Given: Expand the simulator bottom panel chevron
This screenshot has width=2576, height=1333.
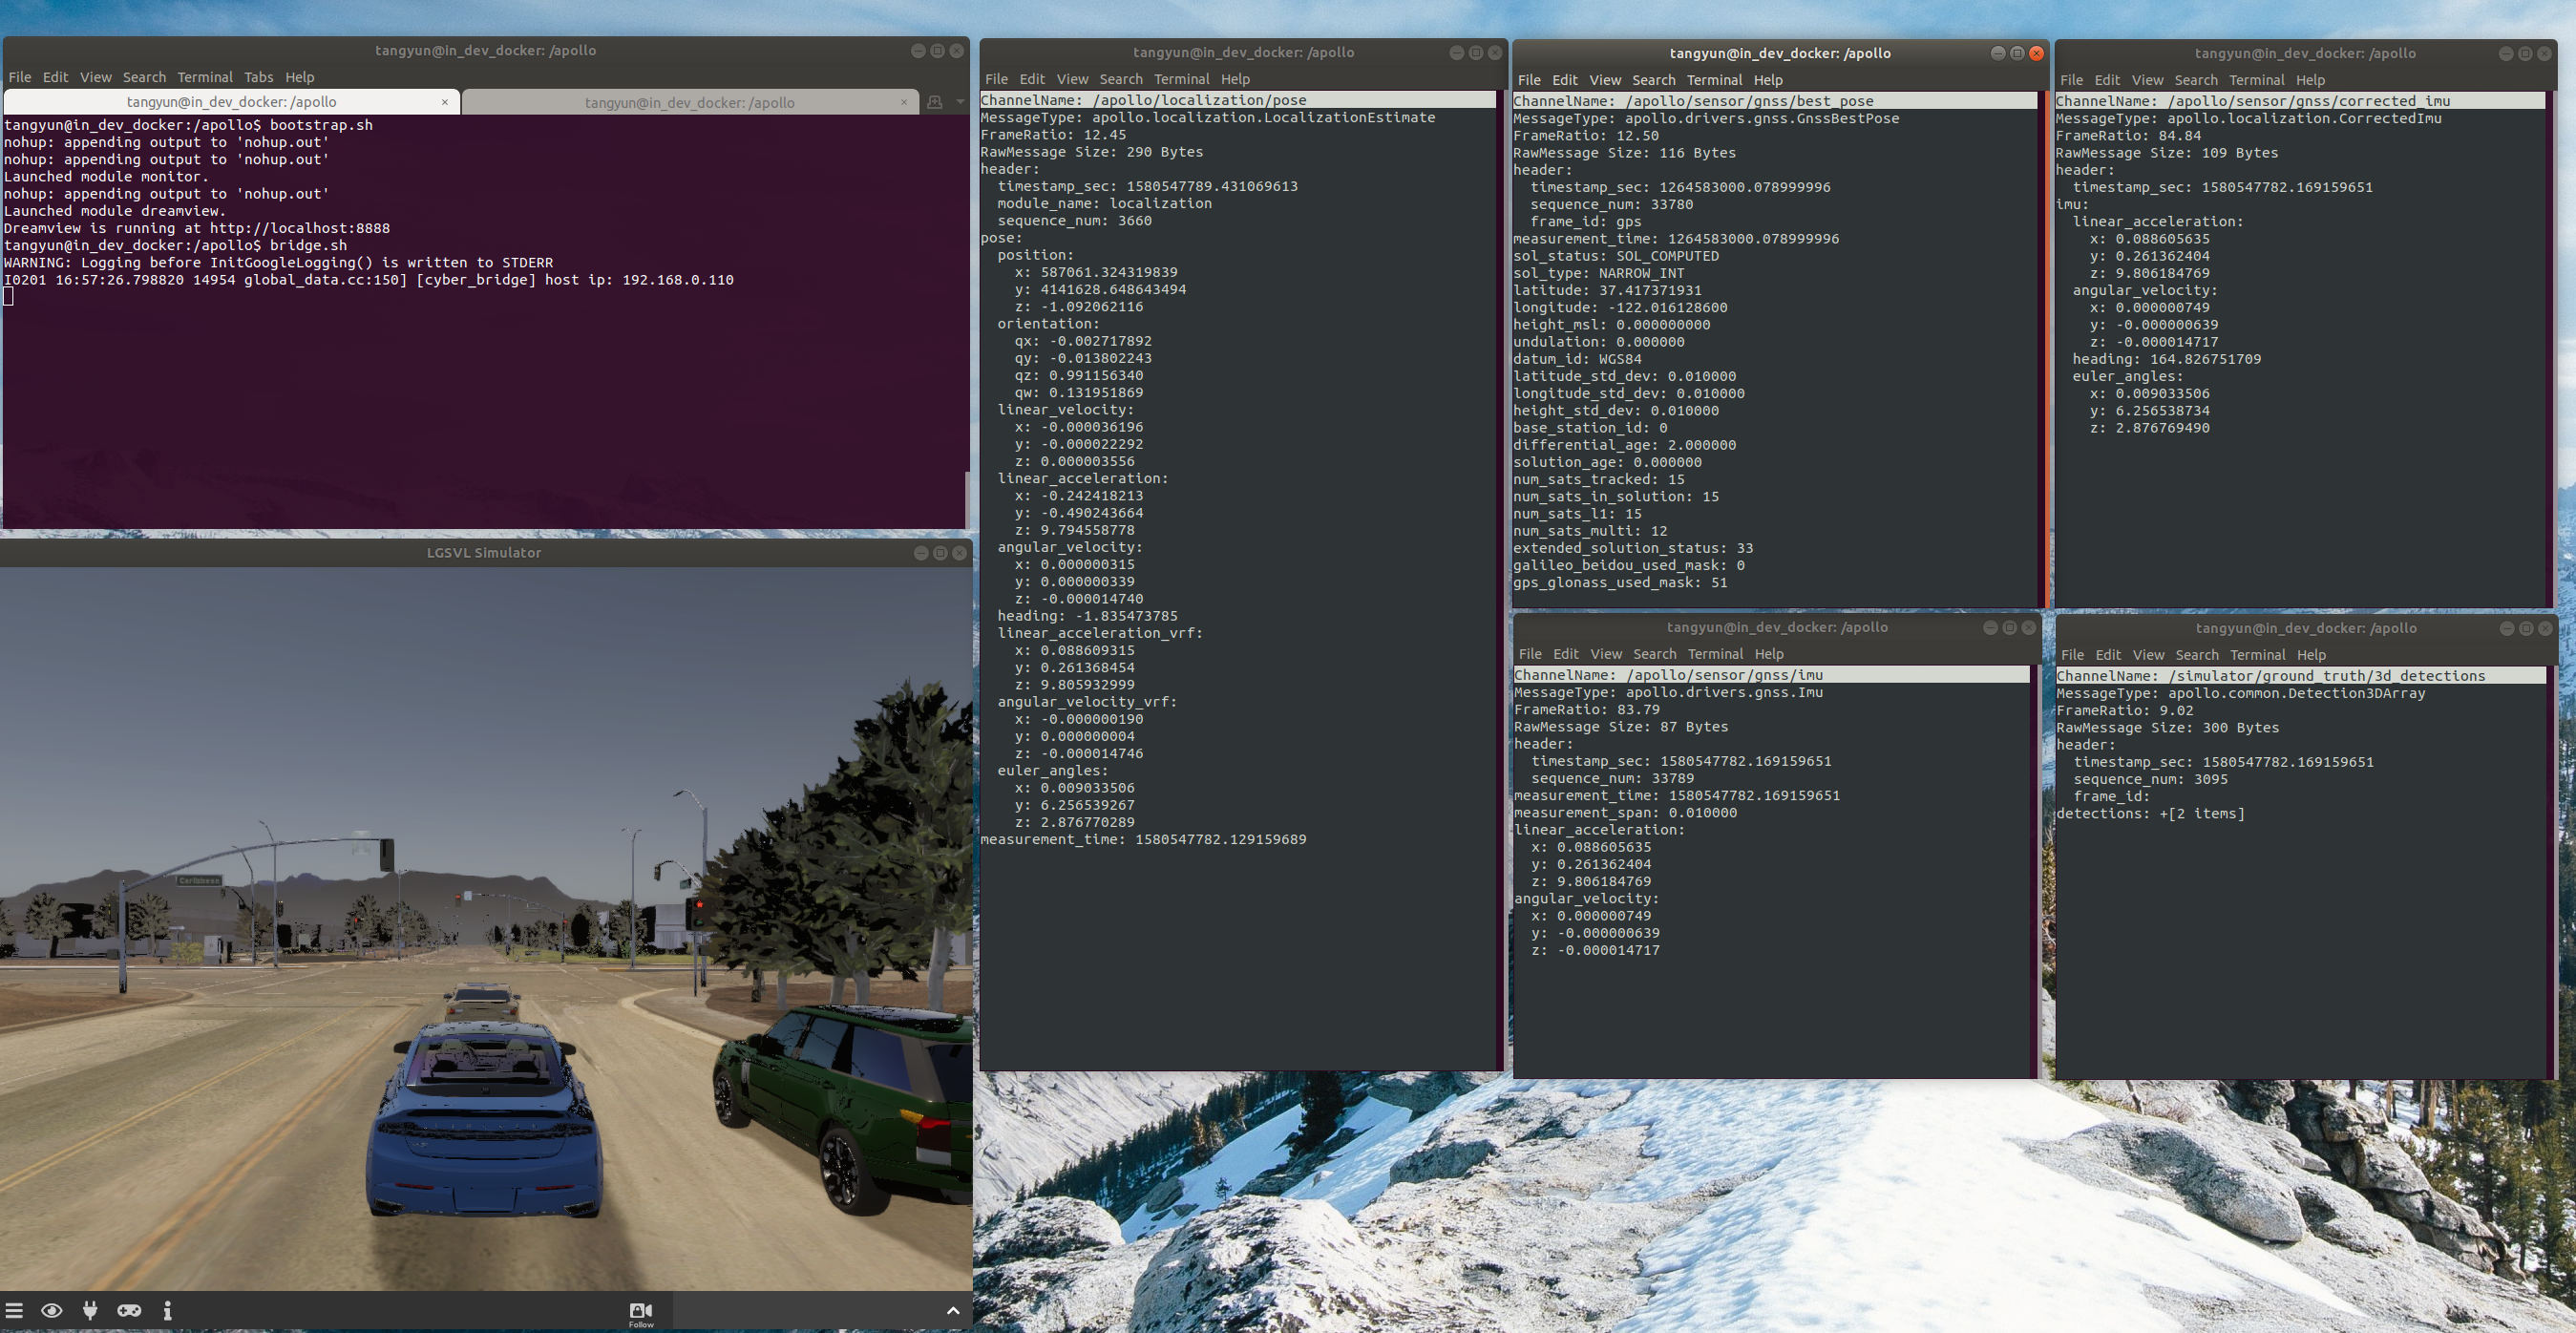Looking at the screenshot, I should click(953, 1310).
